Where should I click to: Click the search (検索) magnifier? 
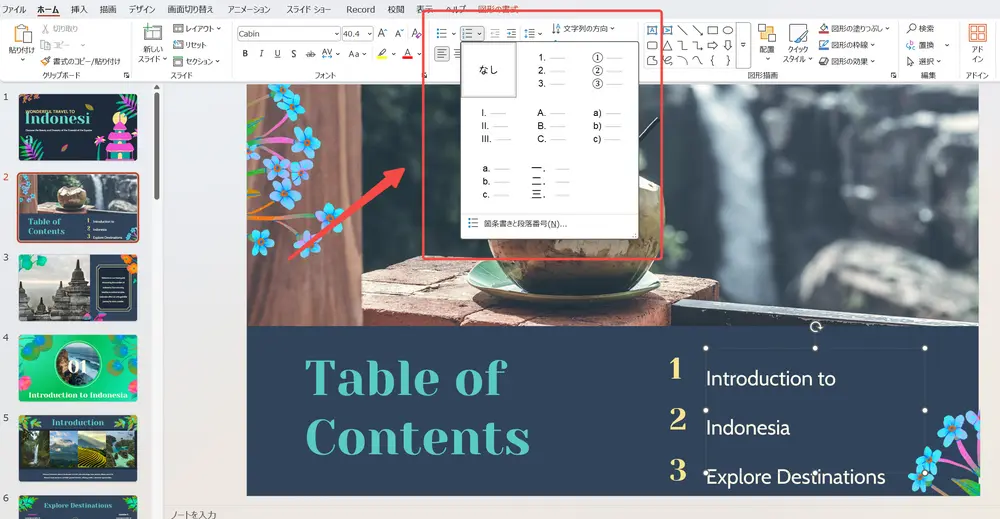tap(911, 28)
